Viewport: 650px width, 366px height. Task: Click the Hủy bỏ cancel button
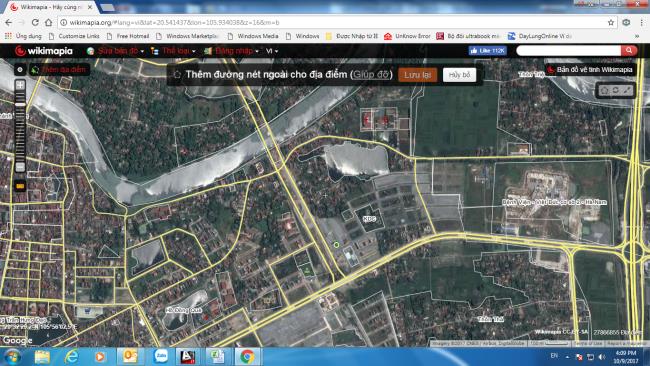coord(459,75)
